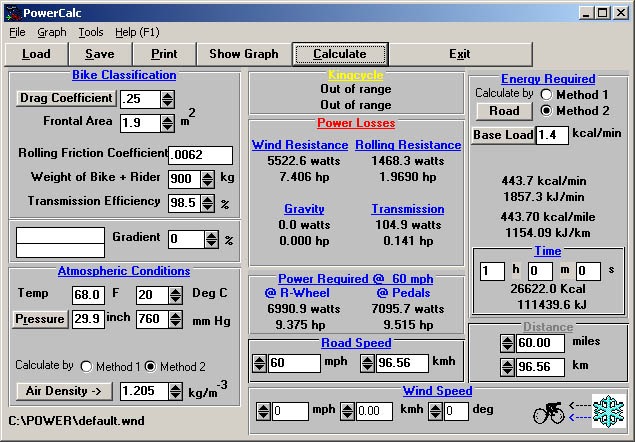This screenshot has width=635, height=442.
Task: Click the Road Speed mph field
Action: point(294,363)
